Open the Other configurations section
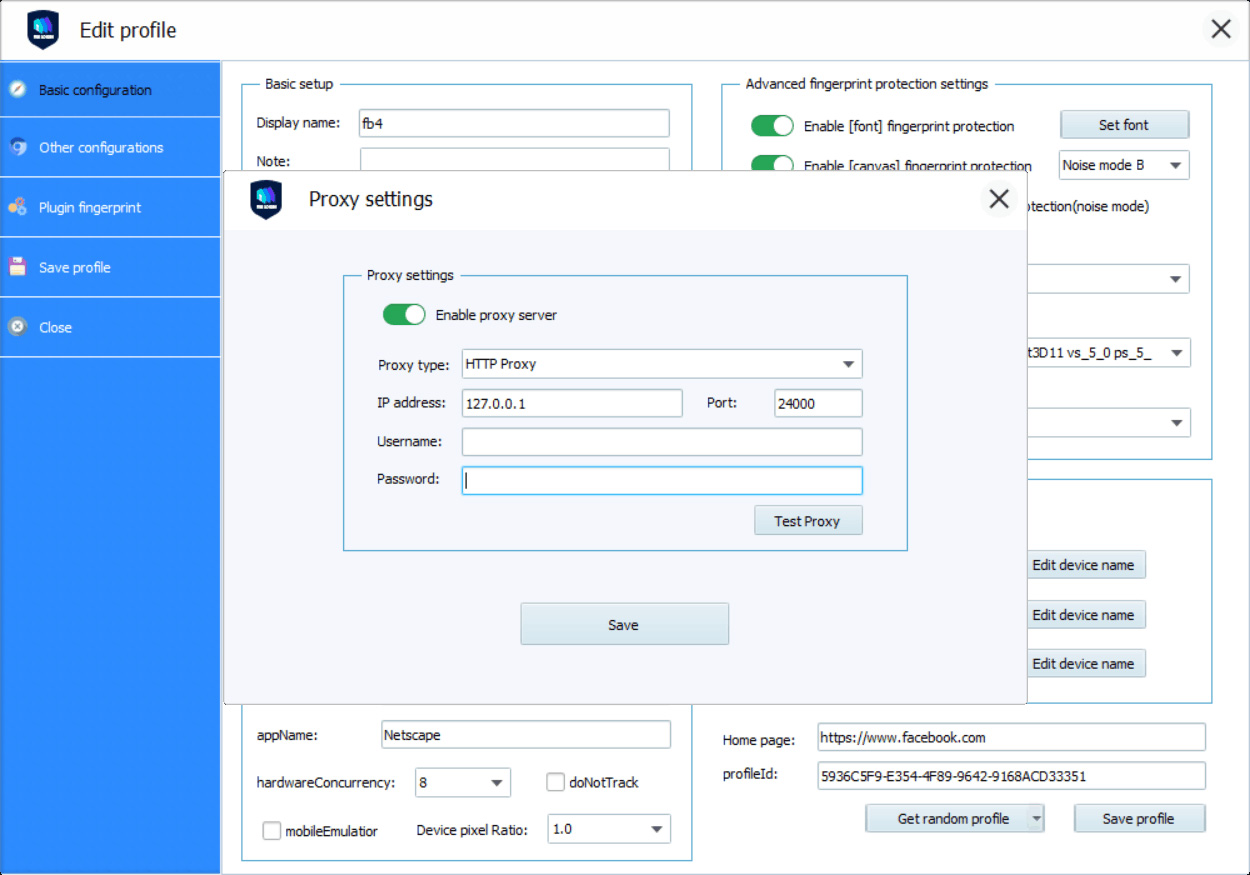Viewport: 1250px width, 875px height. (x=110, y=147)
